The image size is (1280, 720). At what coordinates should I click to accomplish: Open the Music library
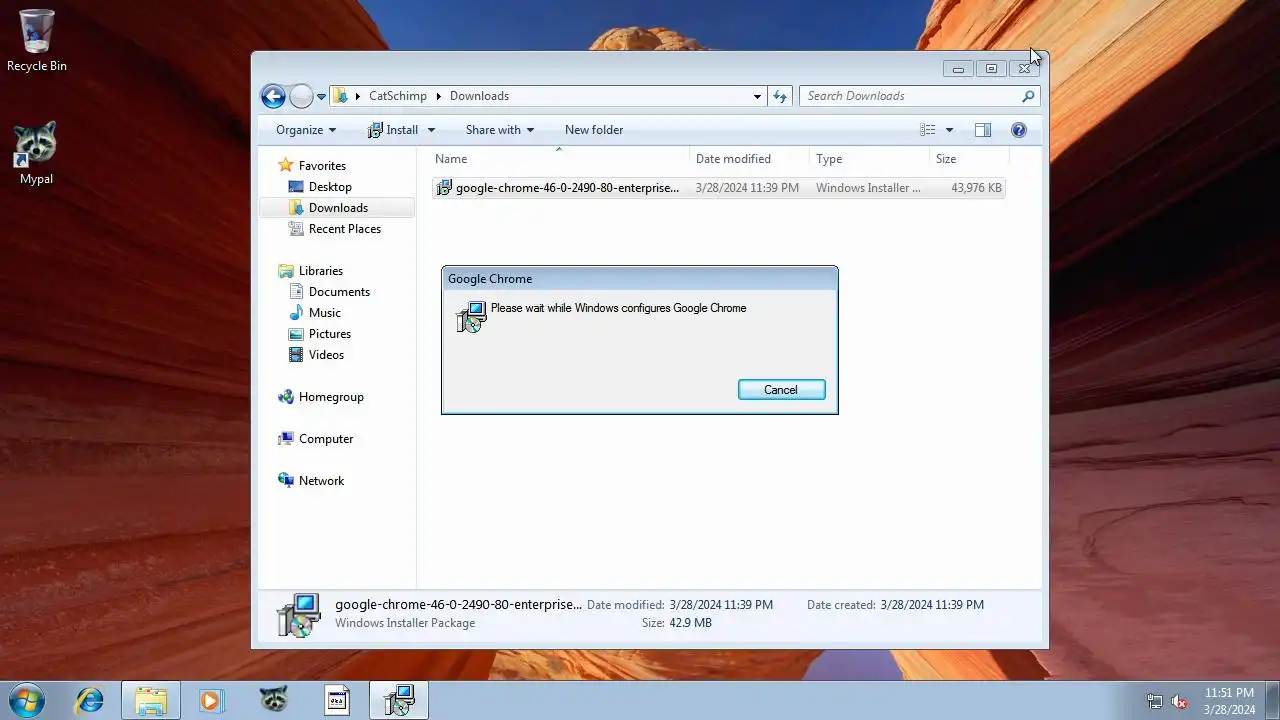[324, 313]
